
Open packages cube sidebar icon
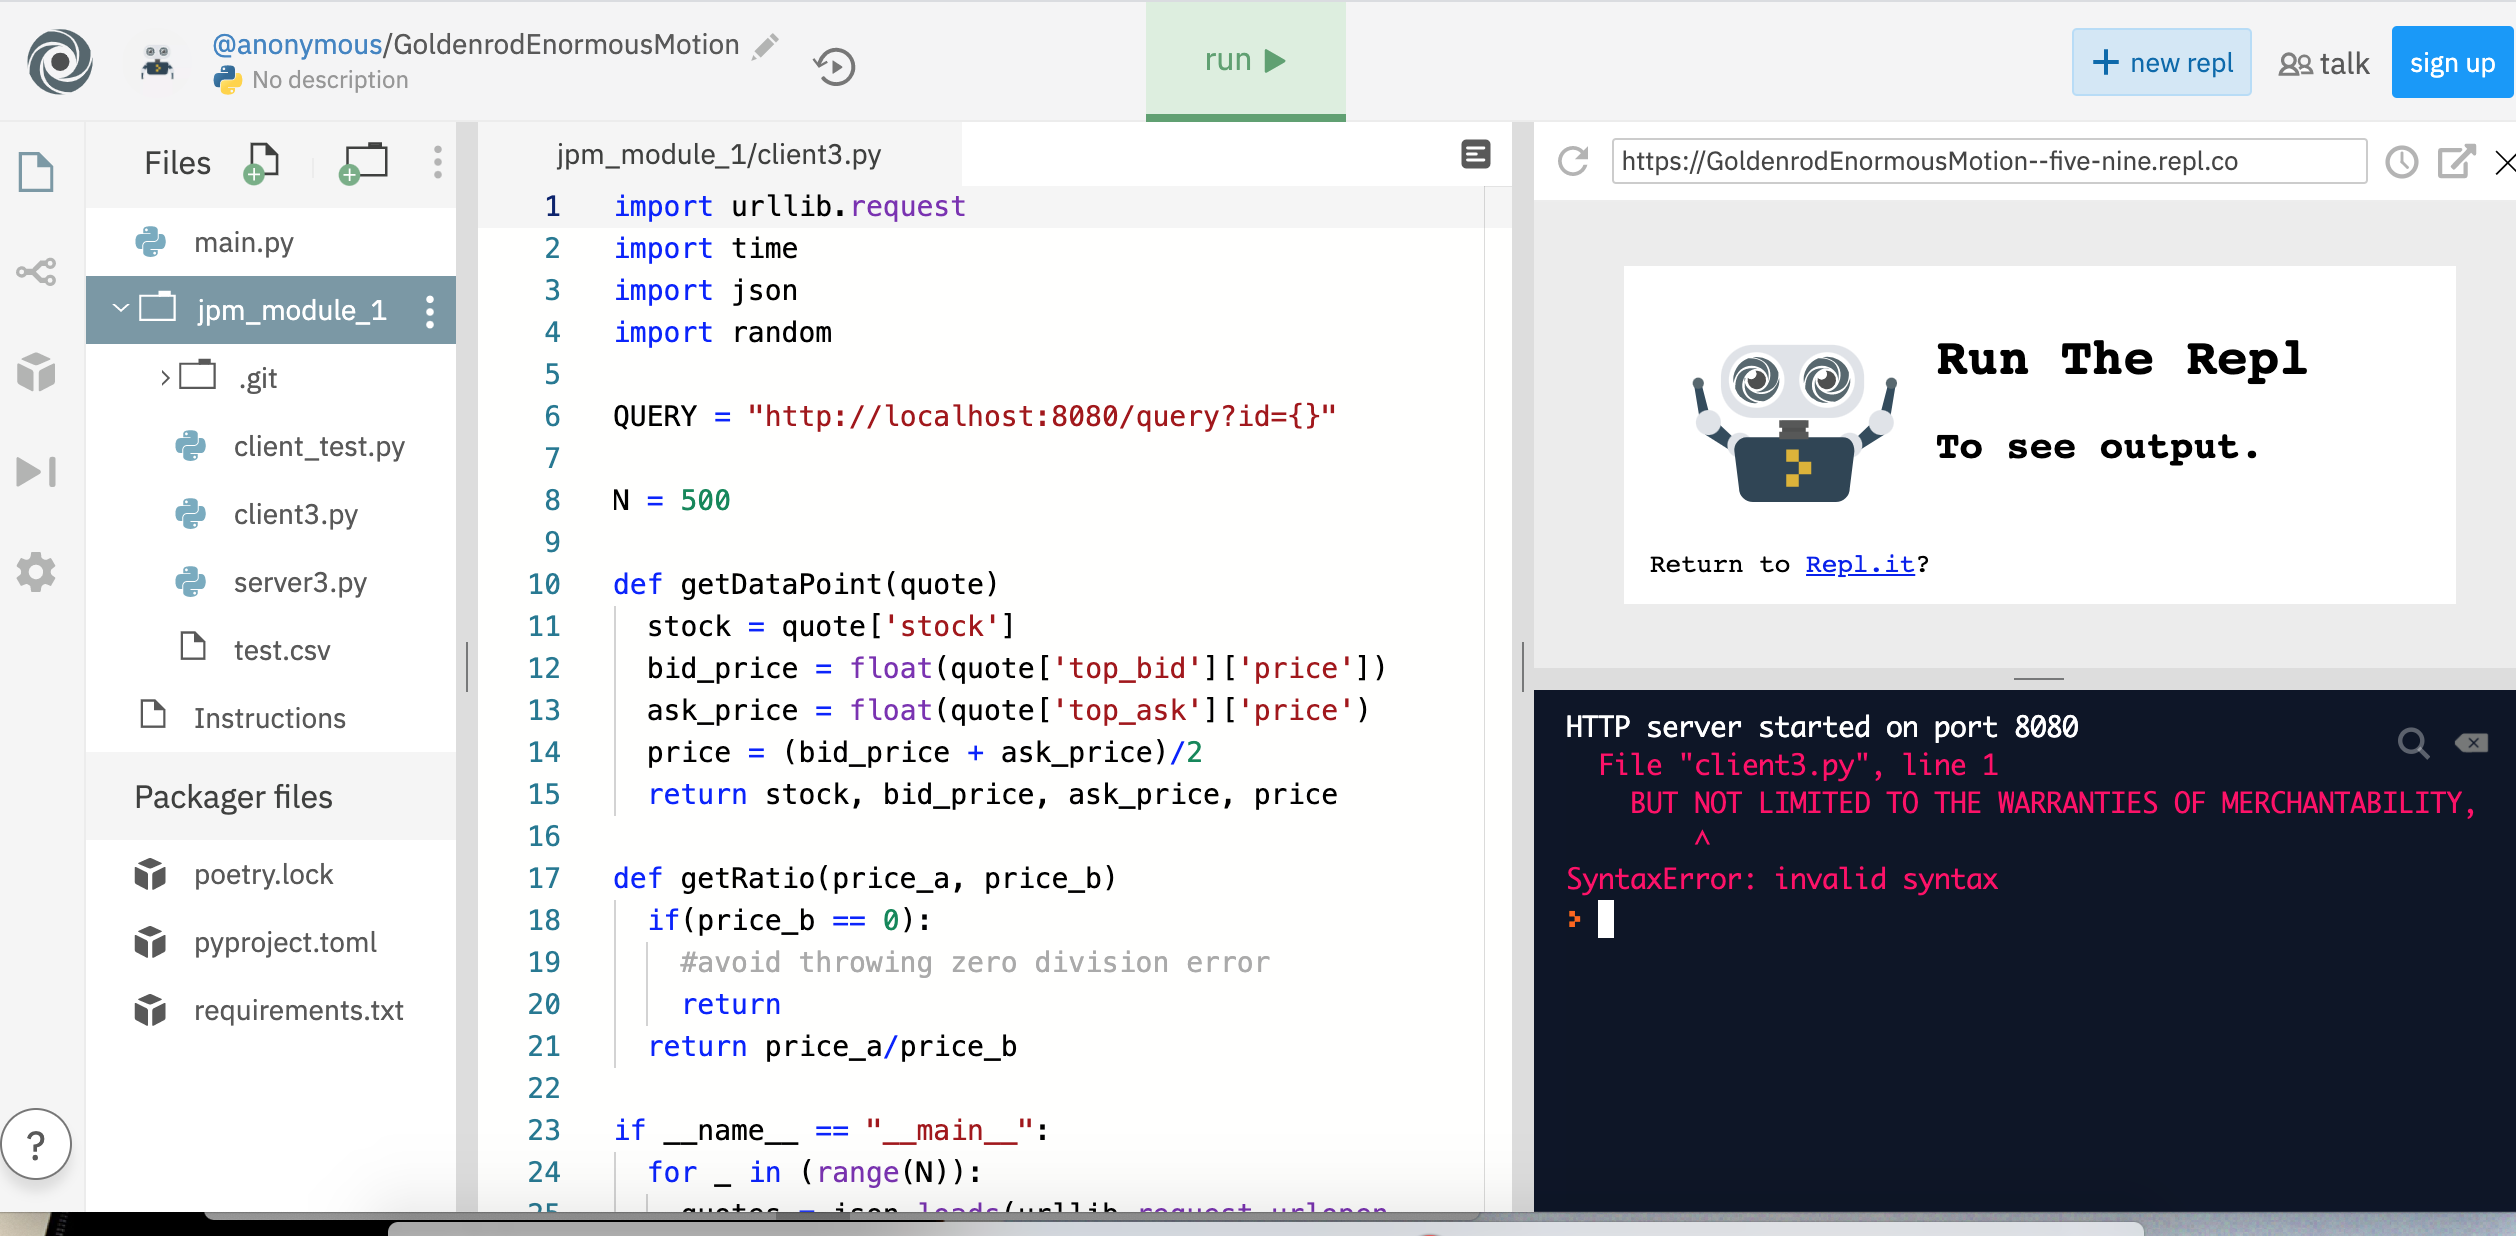coord(36,372)
